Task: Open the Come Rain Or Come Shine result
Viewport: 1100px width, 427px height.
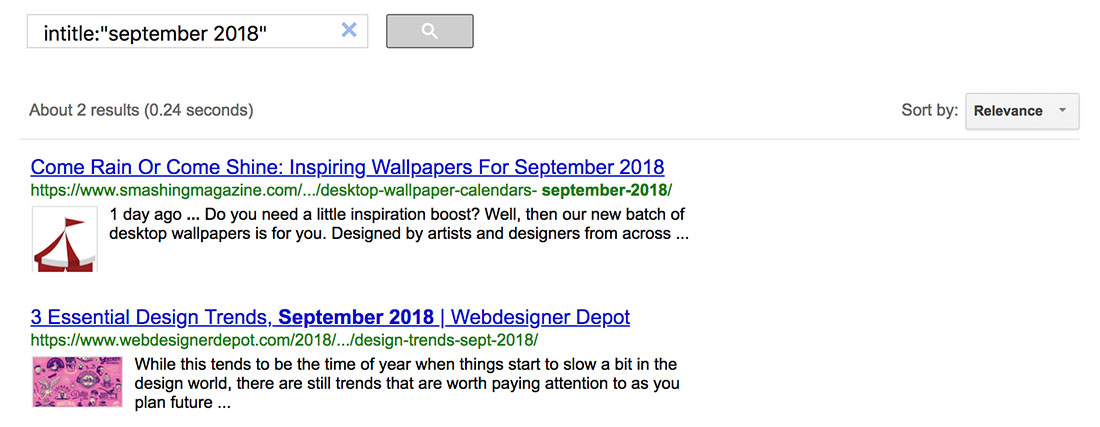Action: 347,167
